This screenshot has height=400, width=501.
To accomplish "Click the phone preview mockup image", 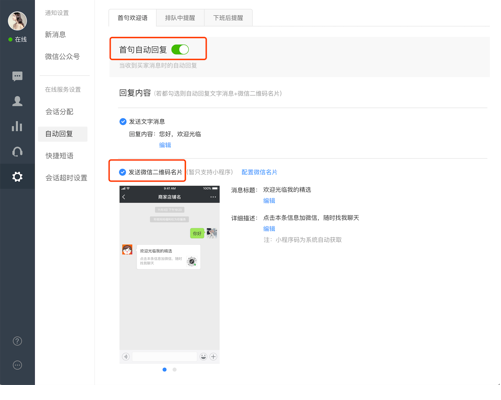I will [x=169, y=275].
